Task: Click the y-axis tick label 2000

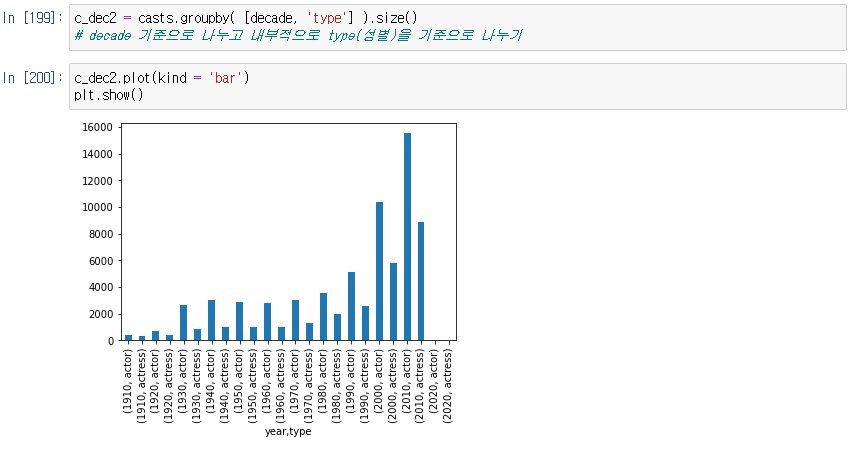Action: [100, 314]
